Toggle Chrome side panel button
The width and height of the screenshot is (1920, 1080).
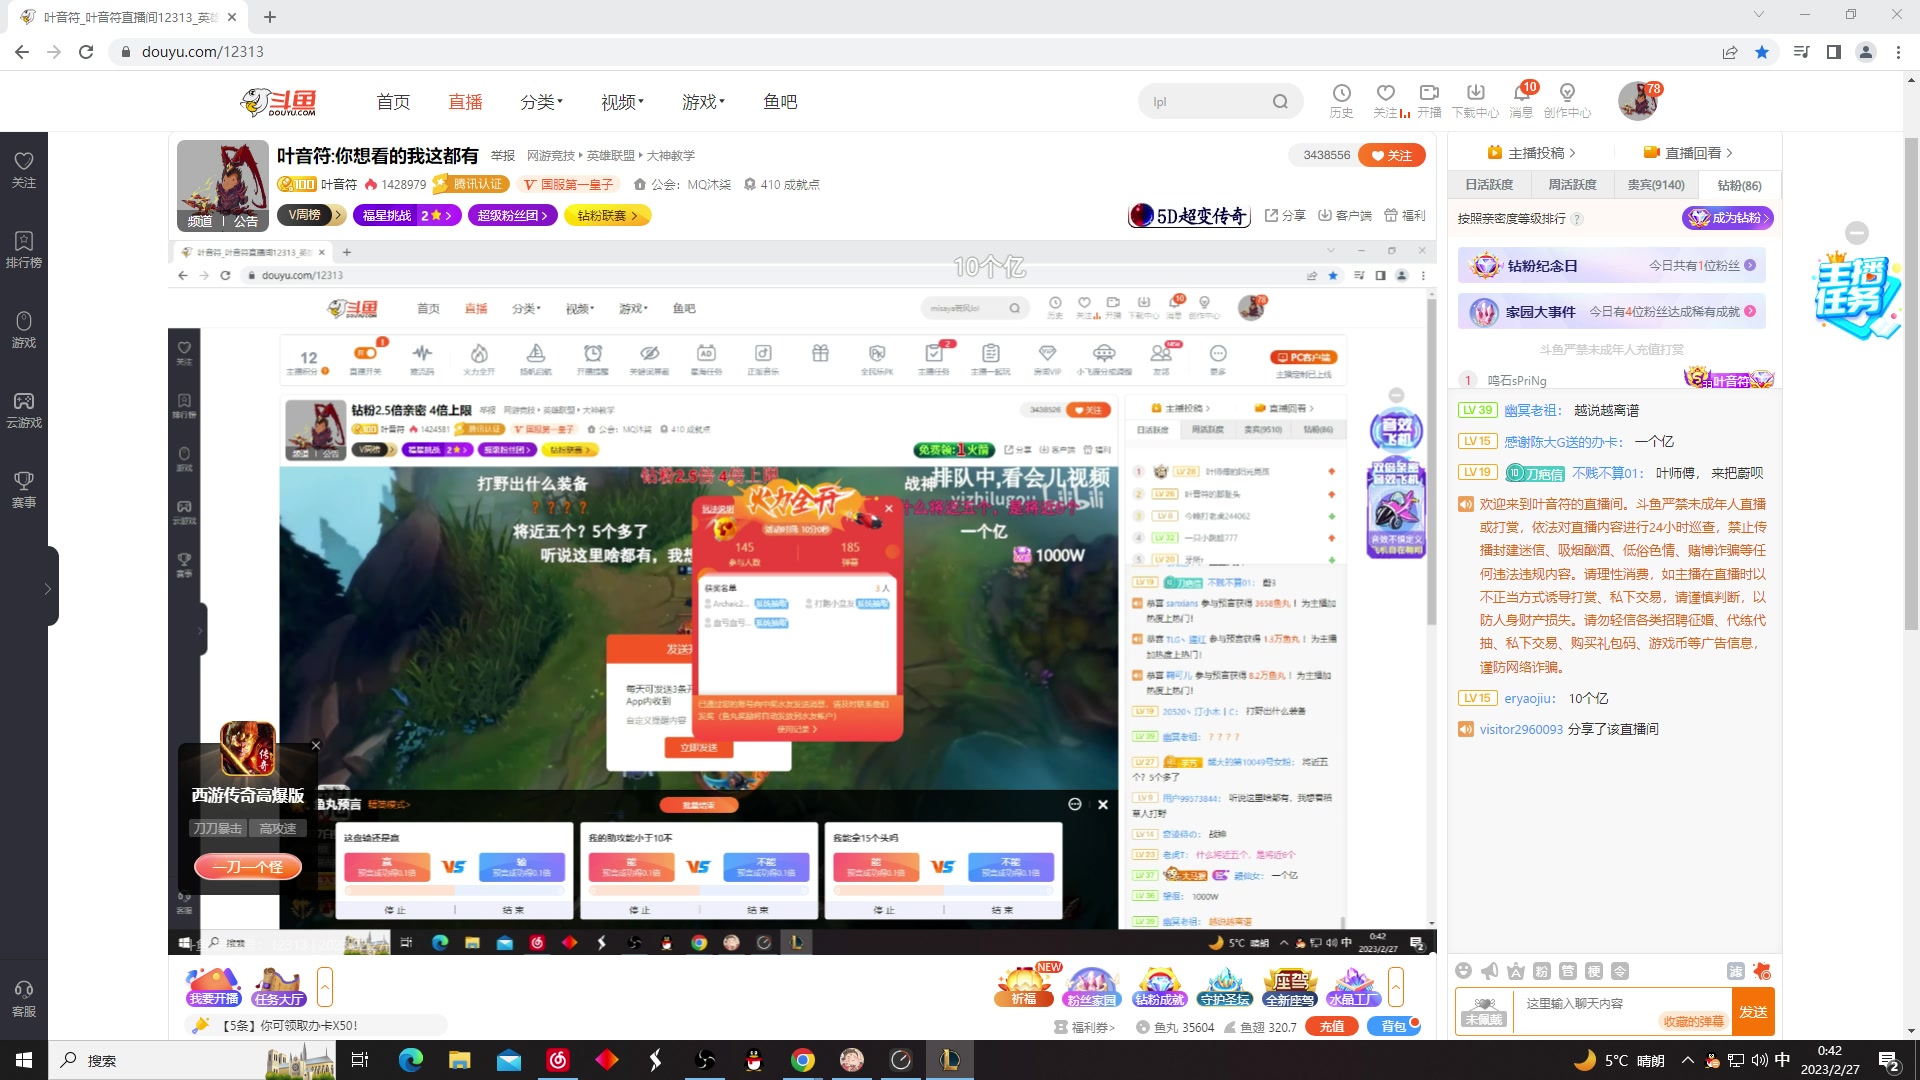tap(1833, 52)
